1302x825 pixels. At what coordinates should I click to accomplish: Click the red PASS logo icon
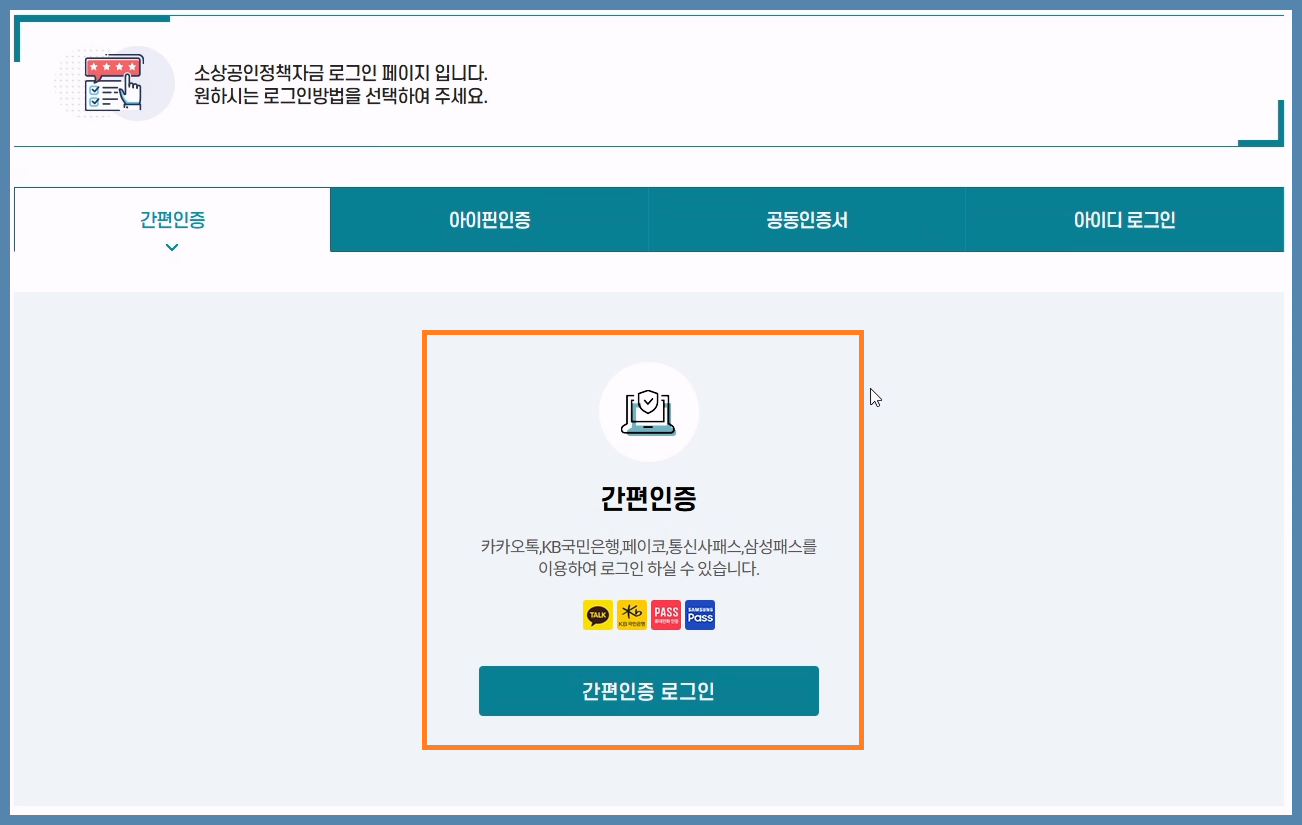(x=666, y=615)
